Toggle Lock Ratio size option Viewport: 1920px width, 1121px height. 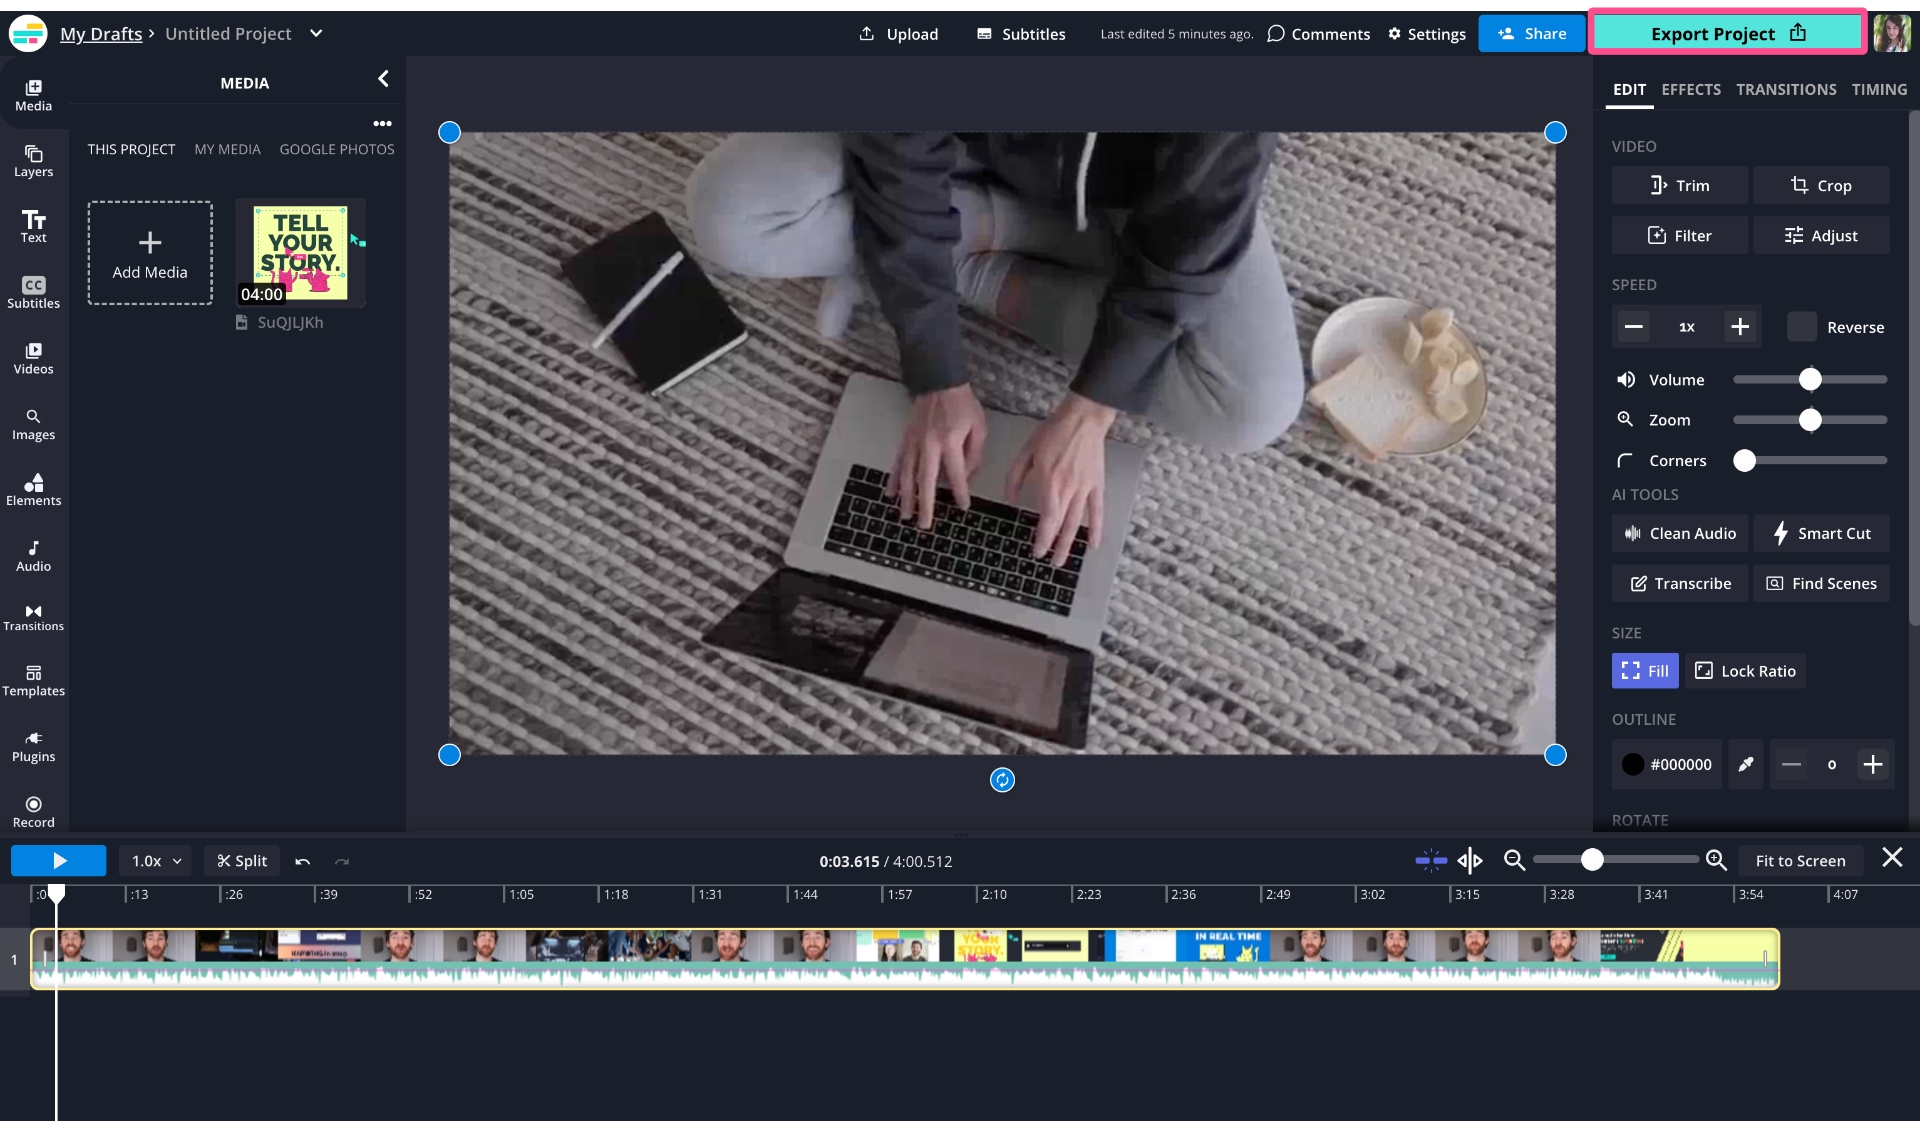[x=1745, y=671]
